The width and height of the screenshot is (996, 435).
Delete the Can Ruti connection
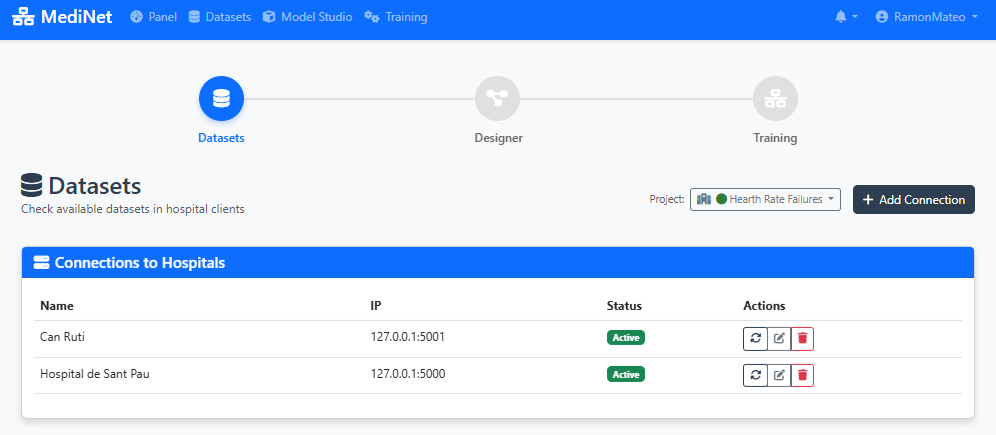pos(802,338)
